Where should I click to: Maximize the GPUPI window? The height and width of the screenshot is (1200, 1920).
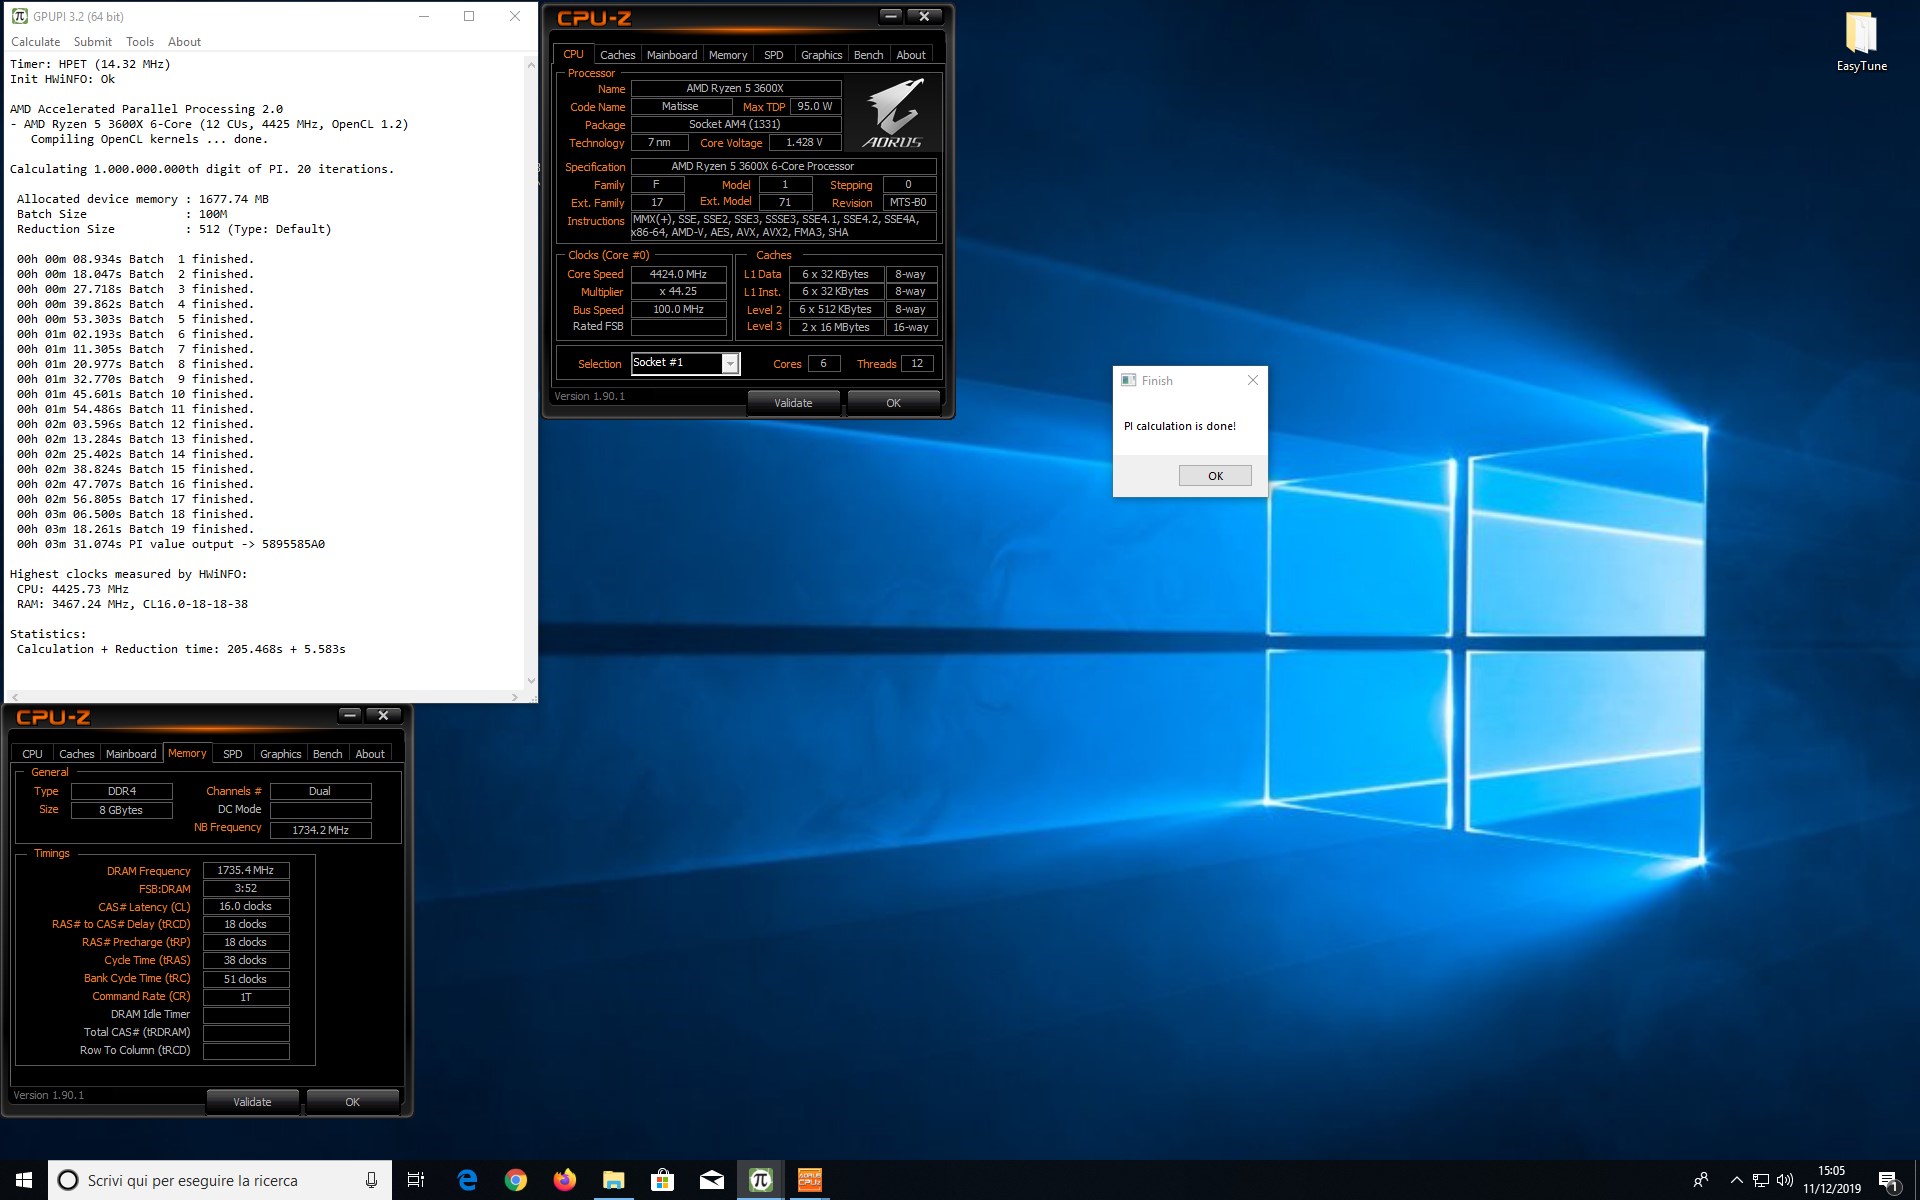click(x=469, y=16)
